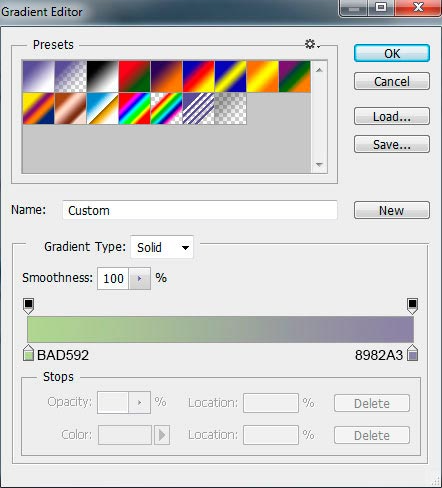Create a New gradient preset

coord(392,210)
